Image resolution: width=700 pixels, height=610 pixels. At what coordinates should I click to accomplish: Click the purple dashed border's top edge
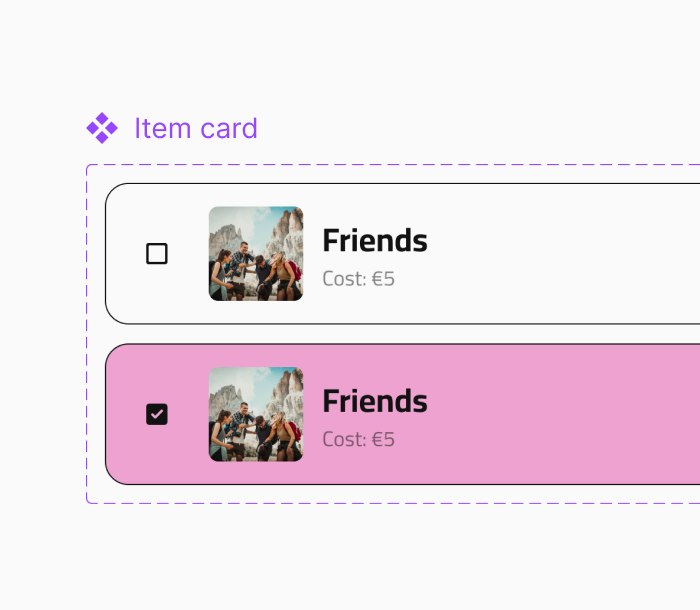click(400, 165)
